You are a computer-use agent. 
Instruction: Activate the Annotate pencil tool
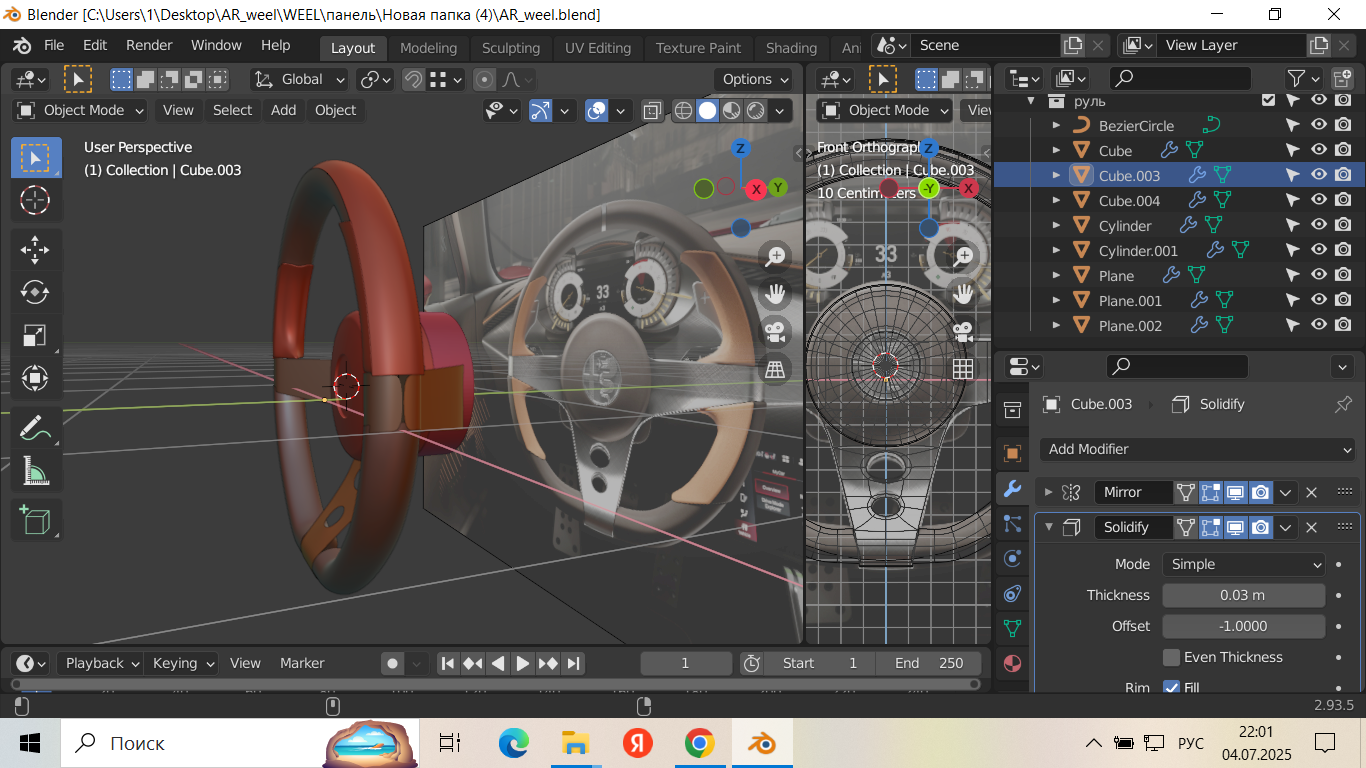[35, 428]
